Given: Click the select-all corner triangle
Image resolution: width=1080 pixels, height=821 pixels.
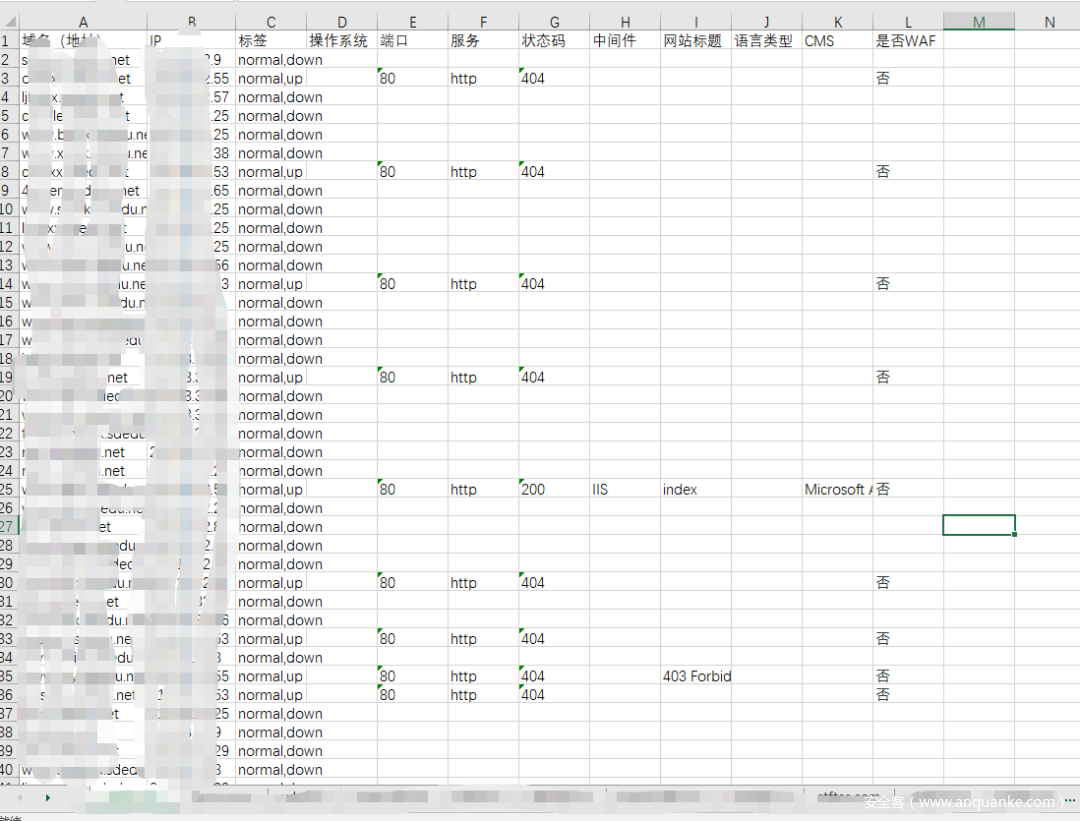Looking at the screenshot, I should [10, 21].
